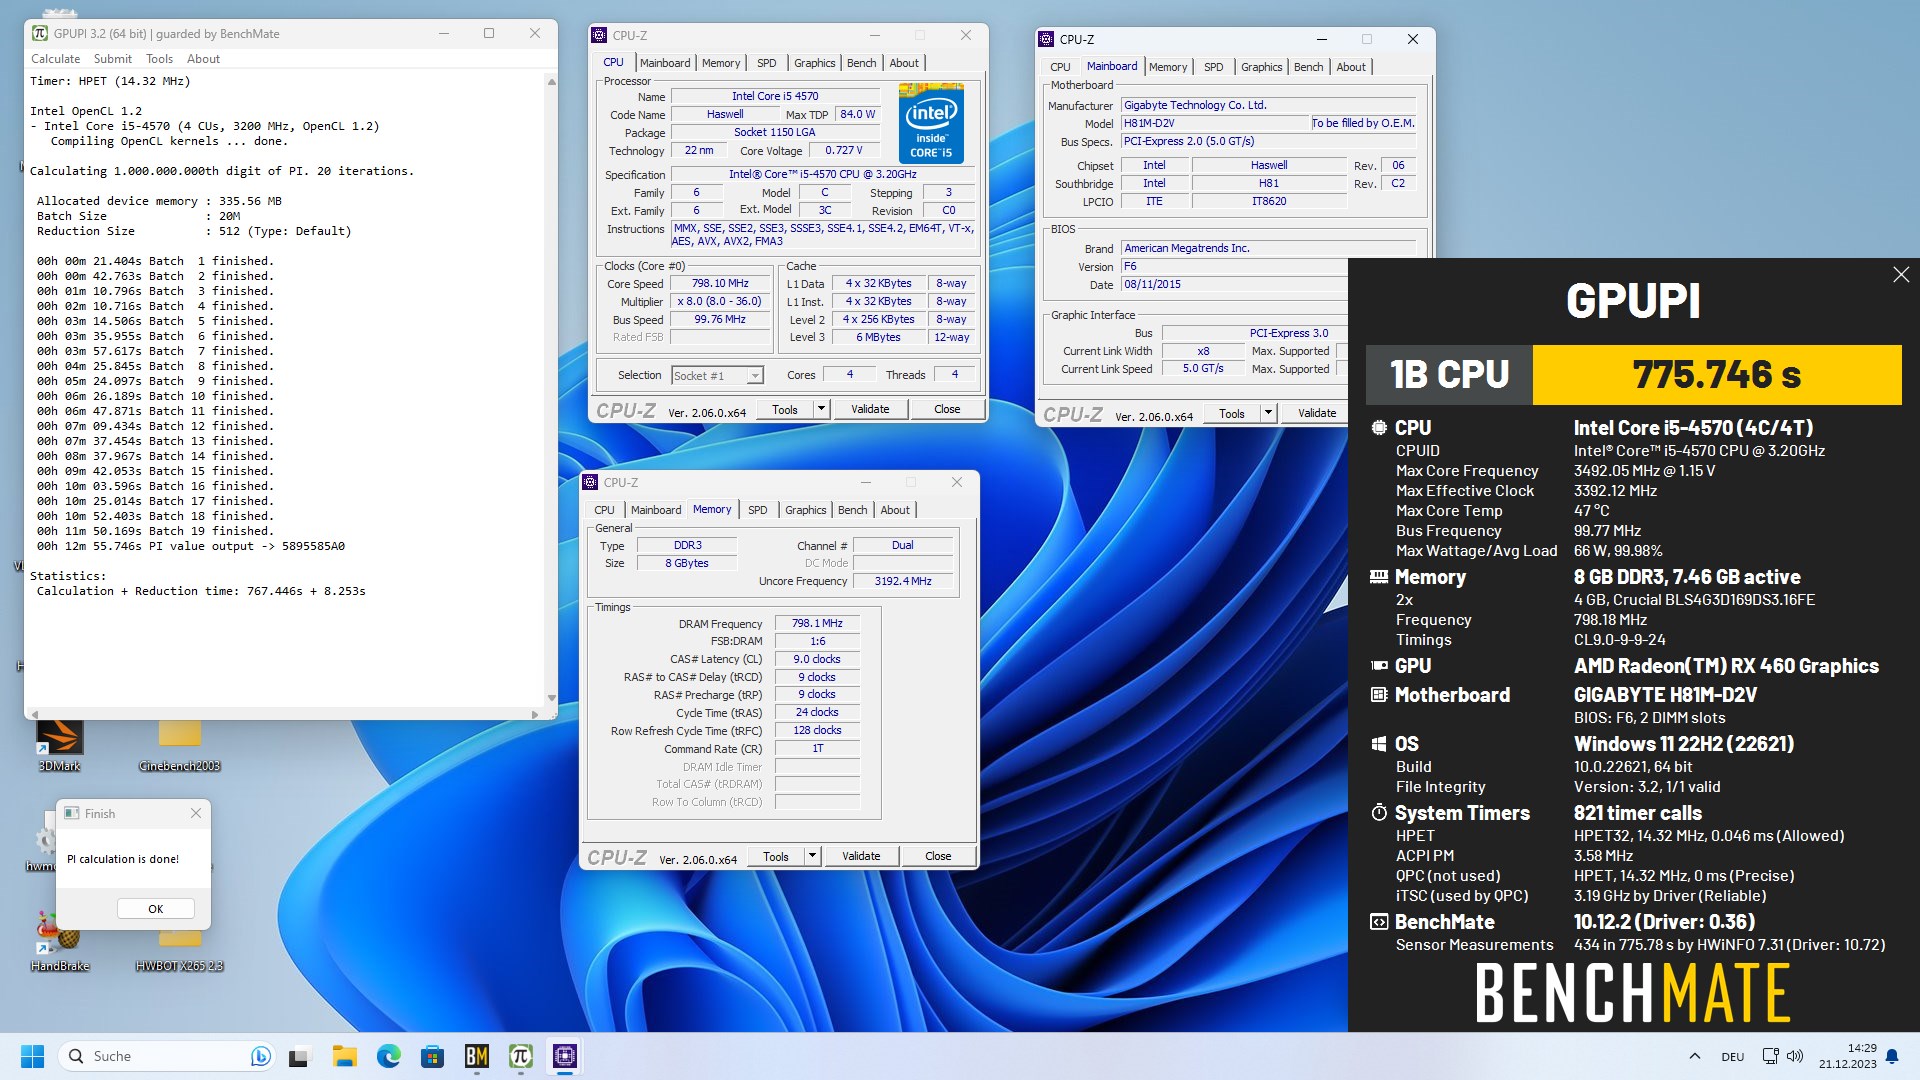Open the About menu in GPUPI
Image resolution: width=1920 pixels, height=1080 pixels.
[203, 59]
